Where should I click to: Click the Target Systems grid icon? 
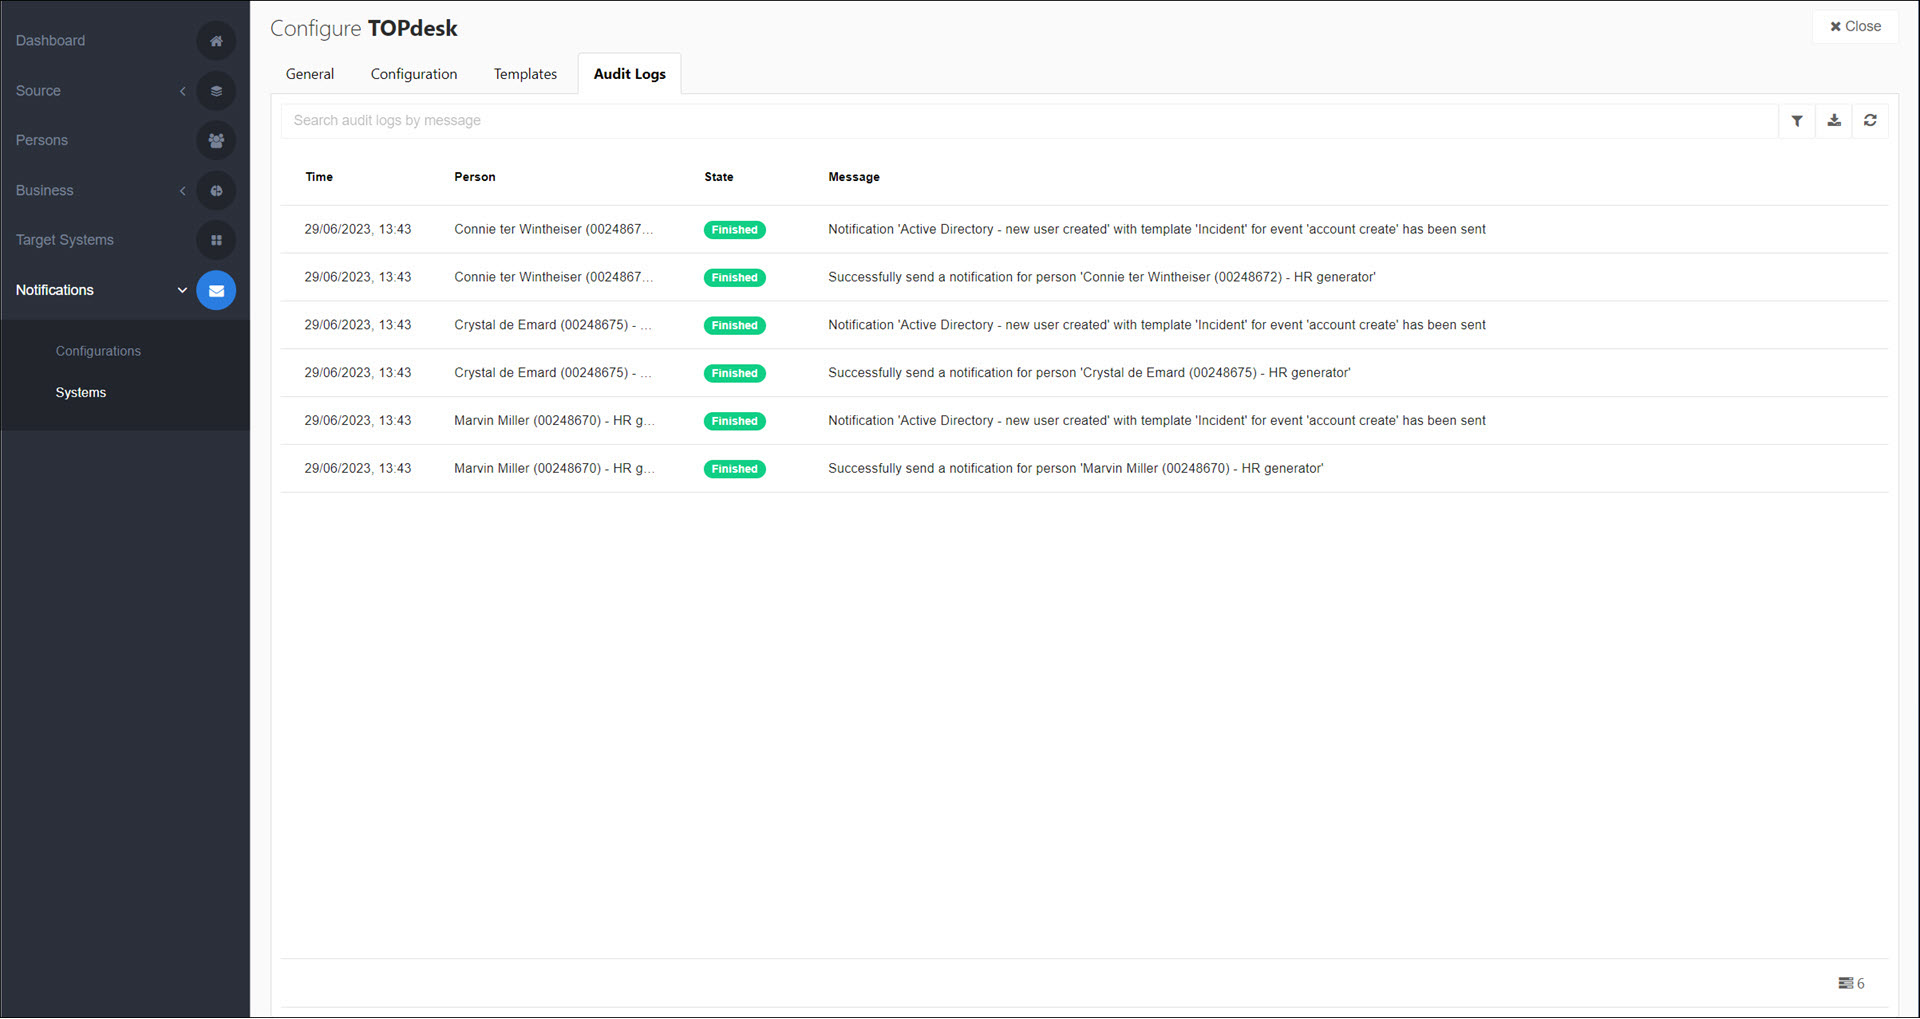216,240
